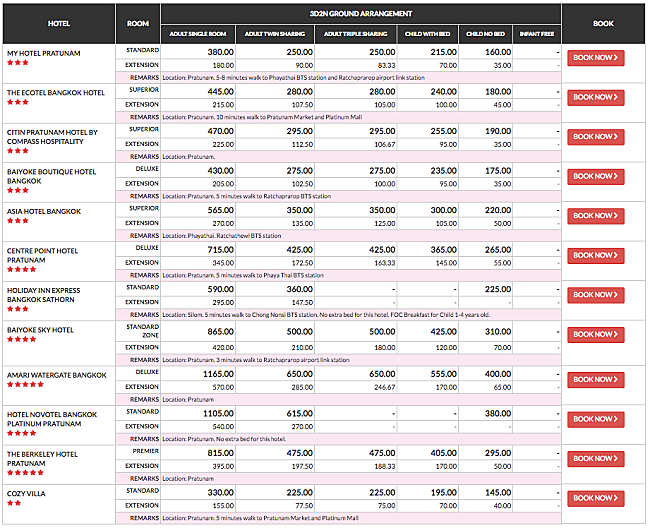Click the Phayathai, Ratchathewi BTS station remark
Viewport: 650px width, 528px height.
click(222, 236)
